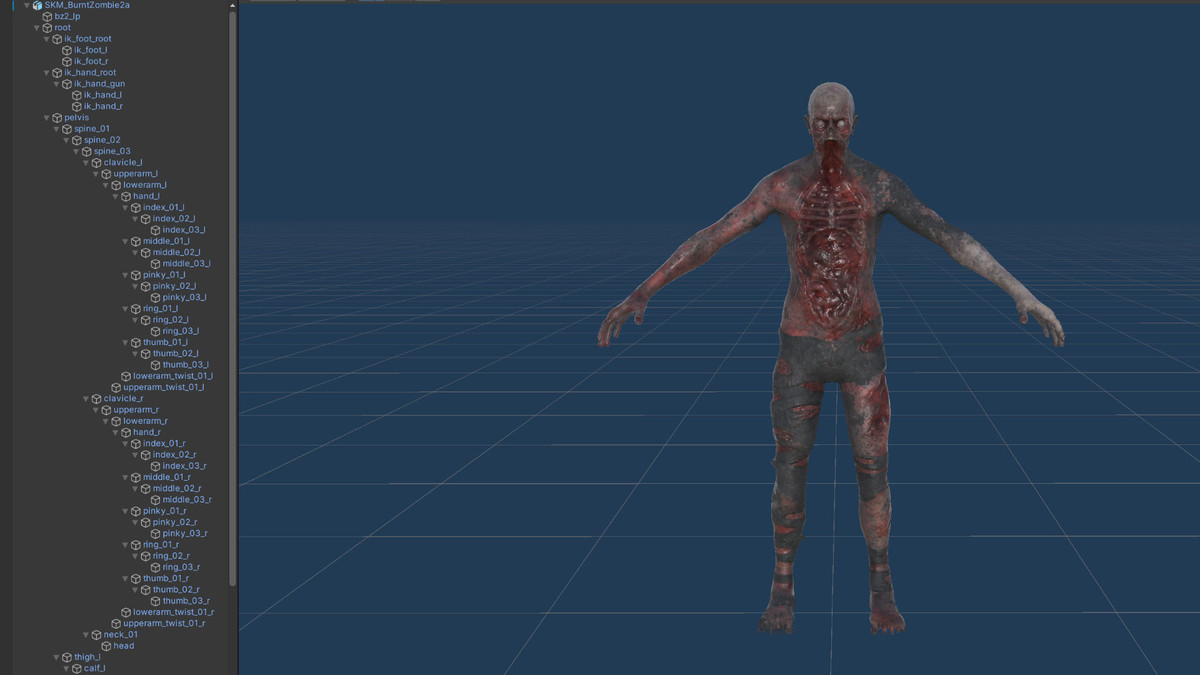Select the ik_hand_gun bone icon

pyautogui.click(x=66, y=83)
